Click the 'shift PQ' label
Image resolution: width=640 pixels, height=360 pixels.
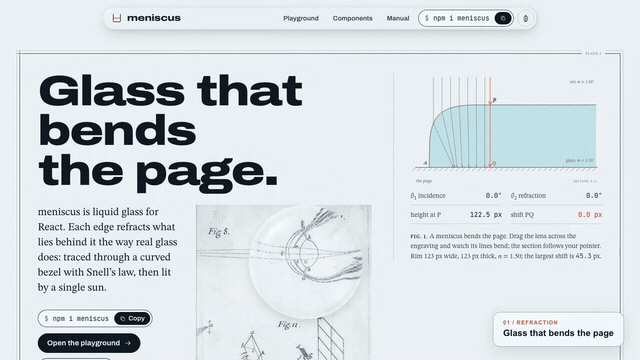(522, 215)
